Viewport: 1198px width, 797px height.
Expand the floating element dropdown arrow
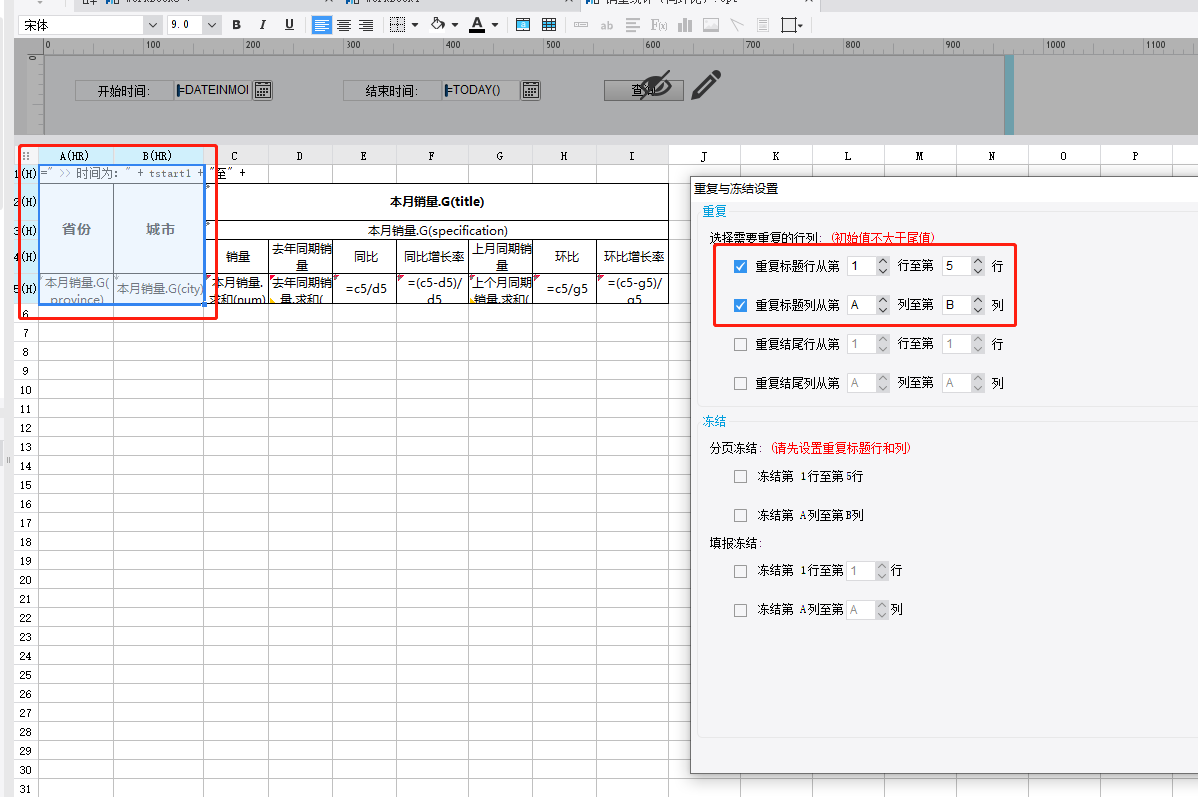click(x=800, y=25)
